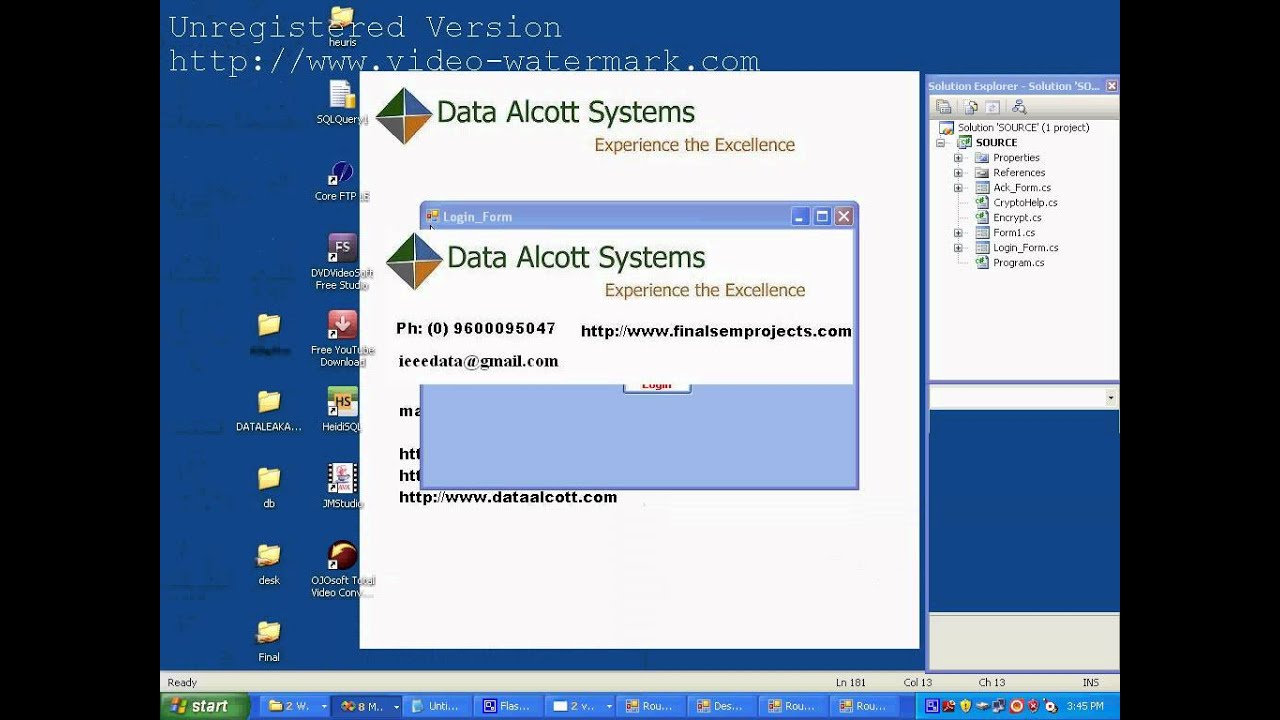Click the View Class Diagram toolbar icon
Viewport: 1280px width, 720px height.
click(x=1019, y=107)
